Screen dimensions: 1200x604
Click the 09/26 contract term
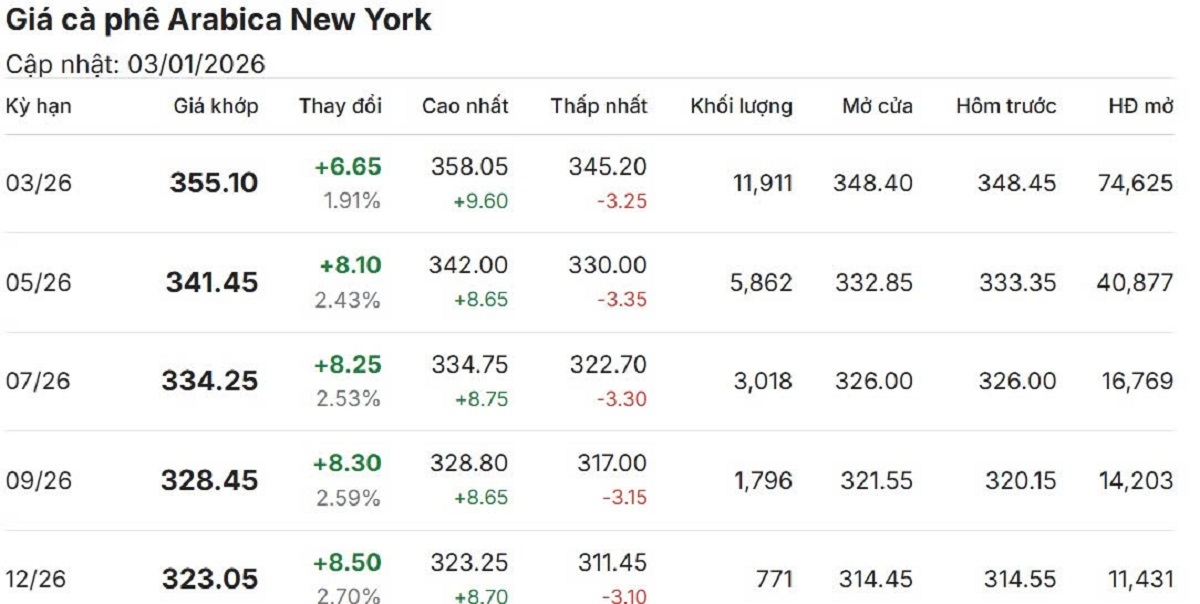click(x=39, y=481)
